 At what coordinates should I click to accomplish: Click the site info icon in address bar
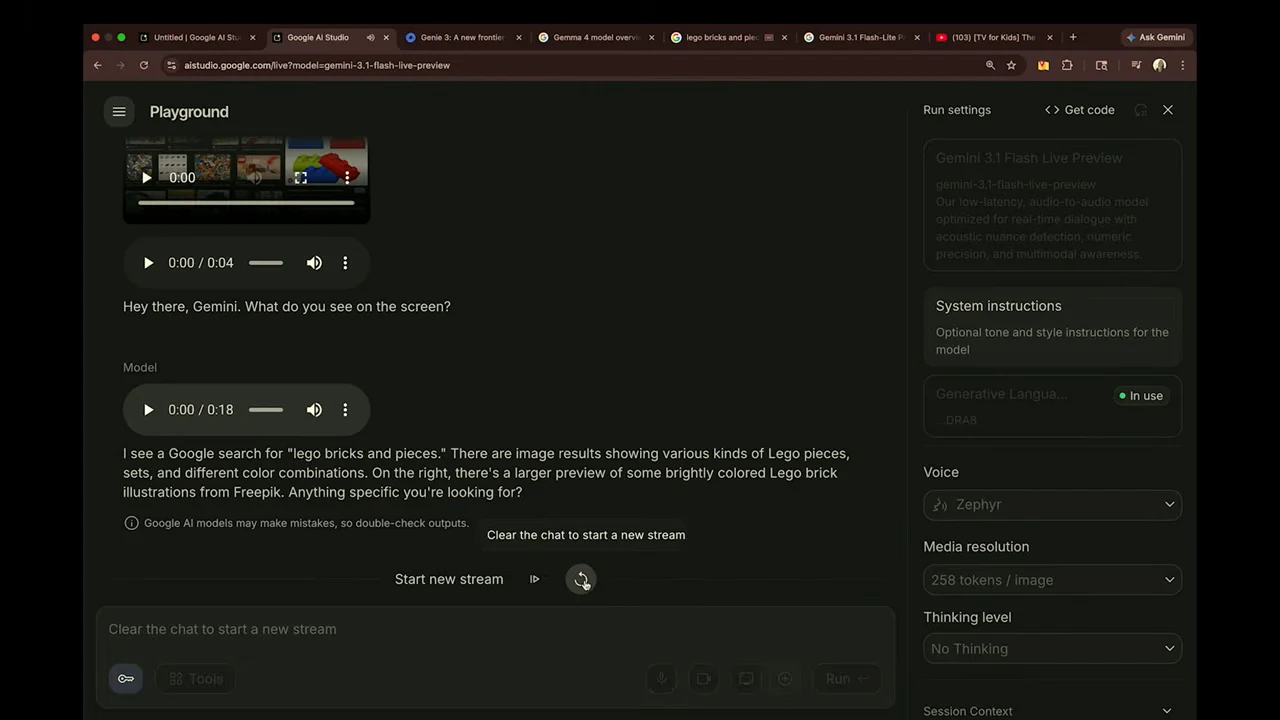[171, 65]
